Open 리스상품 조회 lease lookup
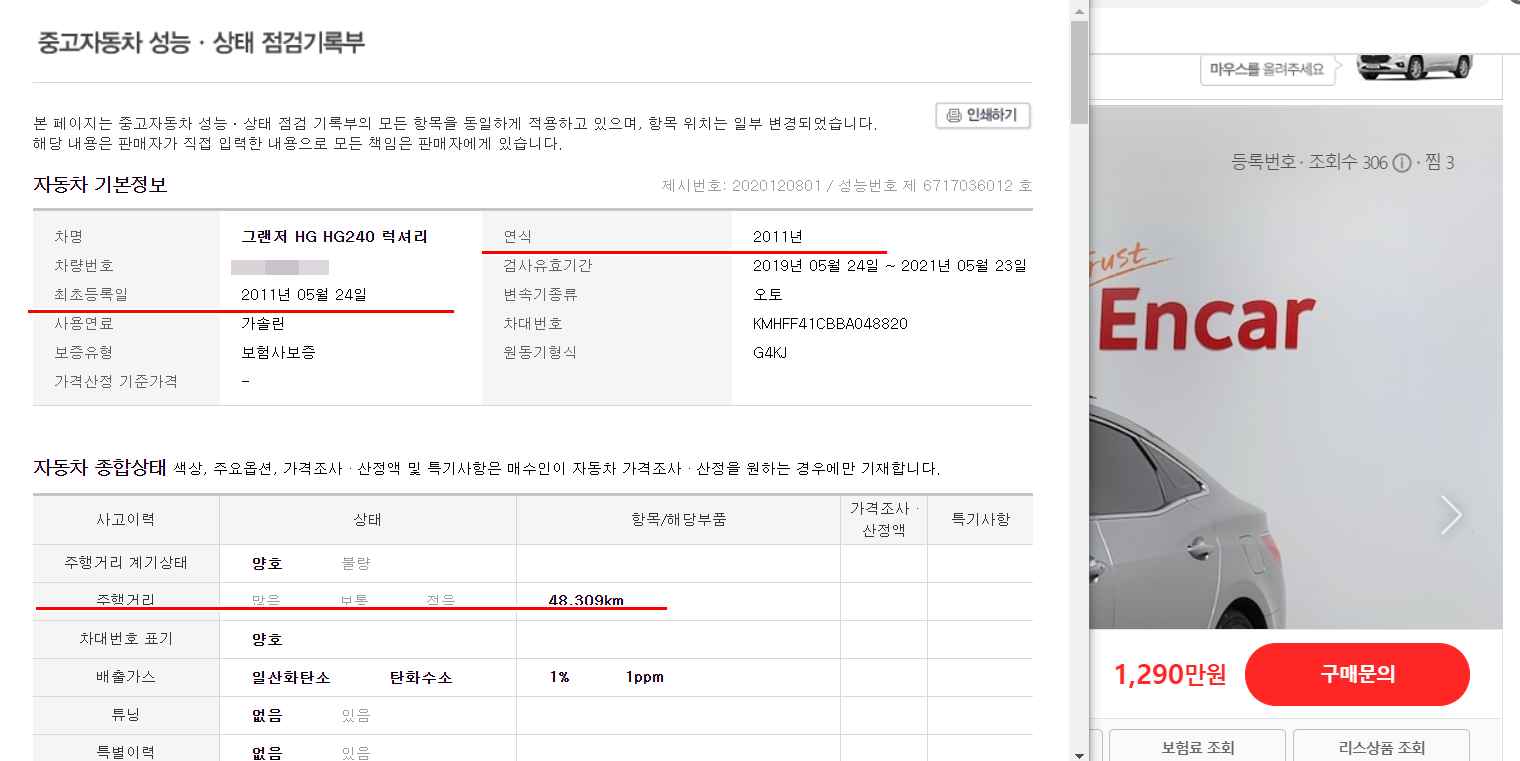This screenshot has width=1520, height=761. tap(1381, 747)
